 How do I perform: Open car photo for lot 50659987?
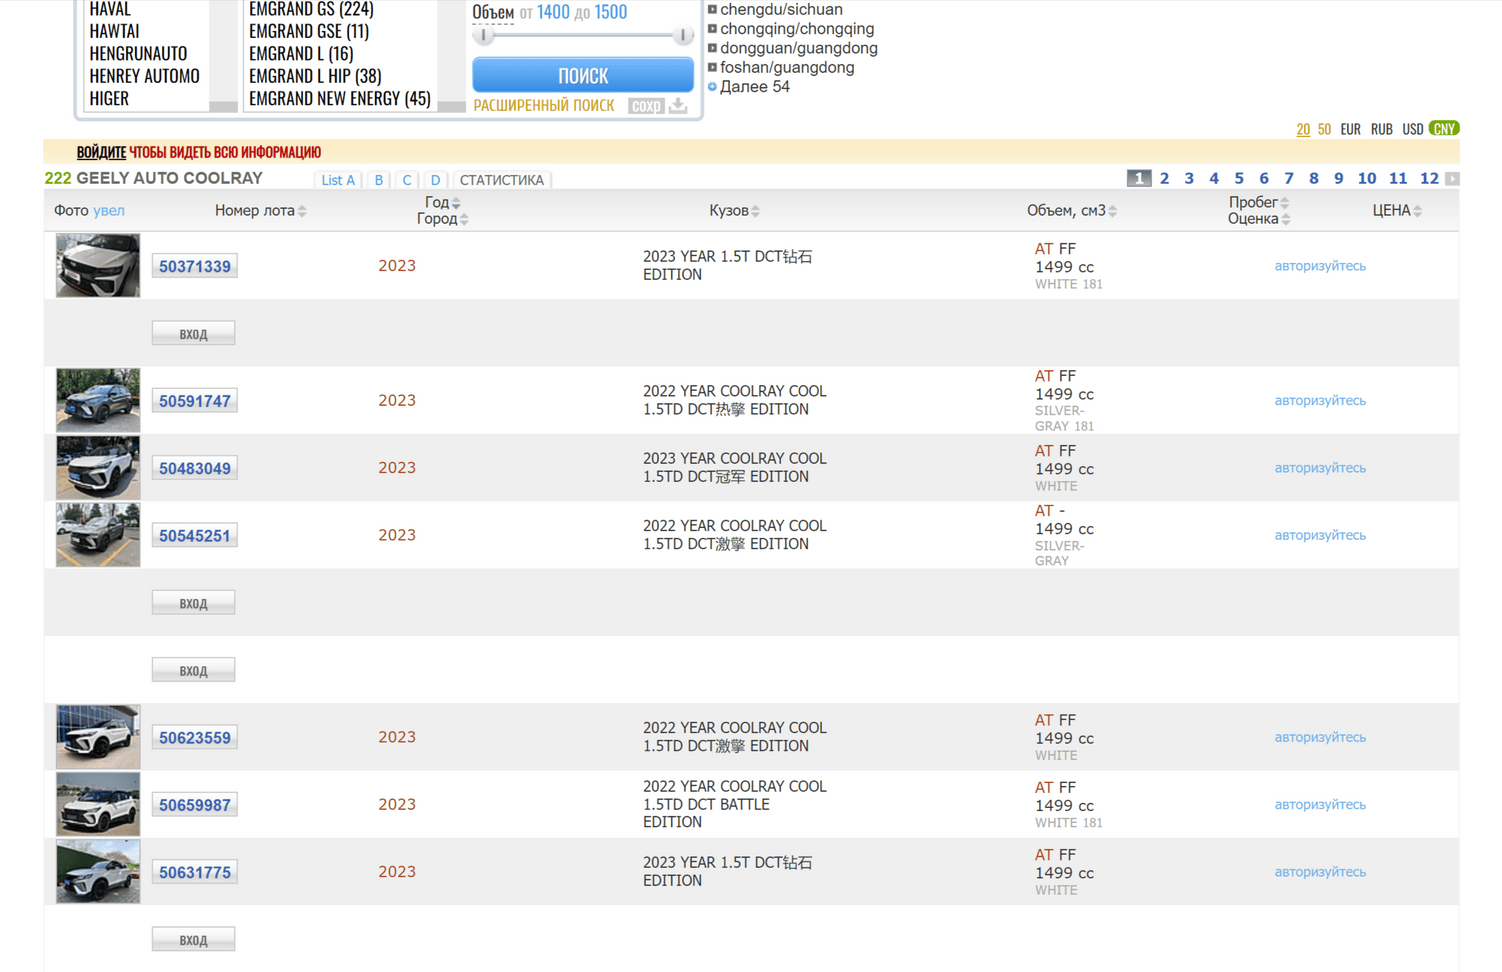pyautogui.click(x=98, y=804)
